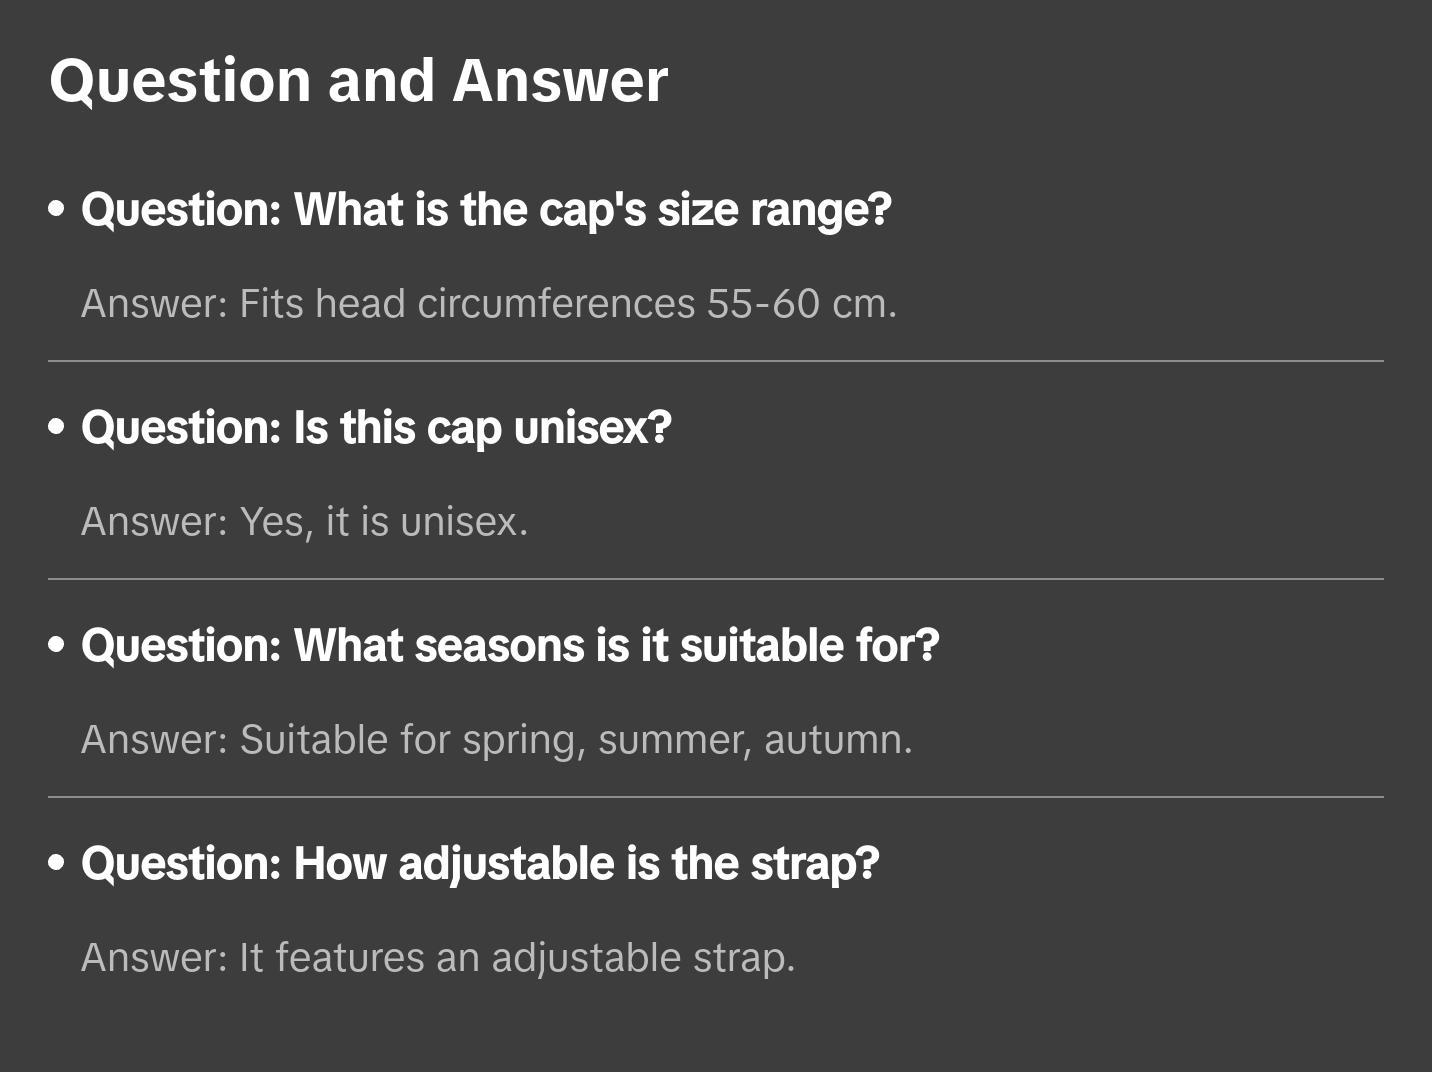
Task: Click the word 'Answer:' in the size reply
Action: click(155, 304)
